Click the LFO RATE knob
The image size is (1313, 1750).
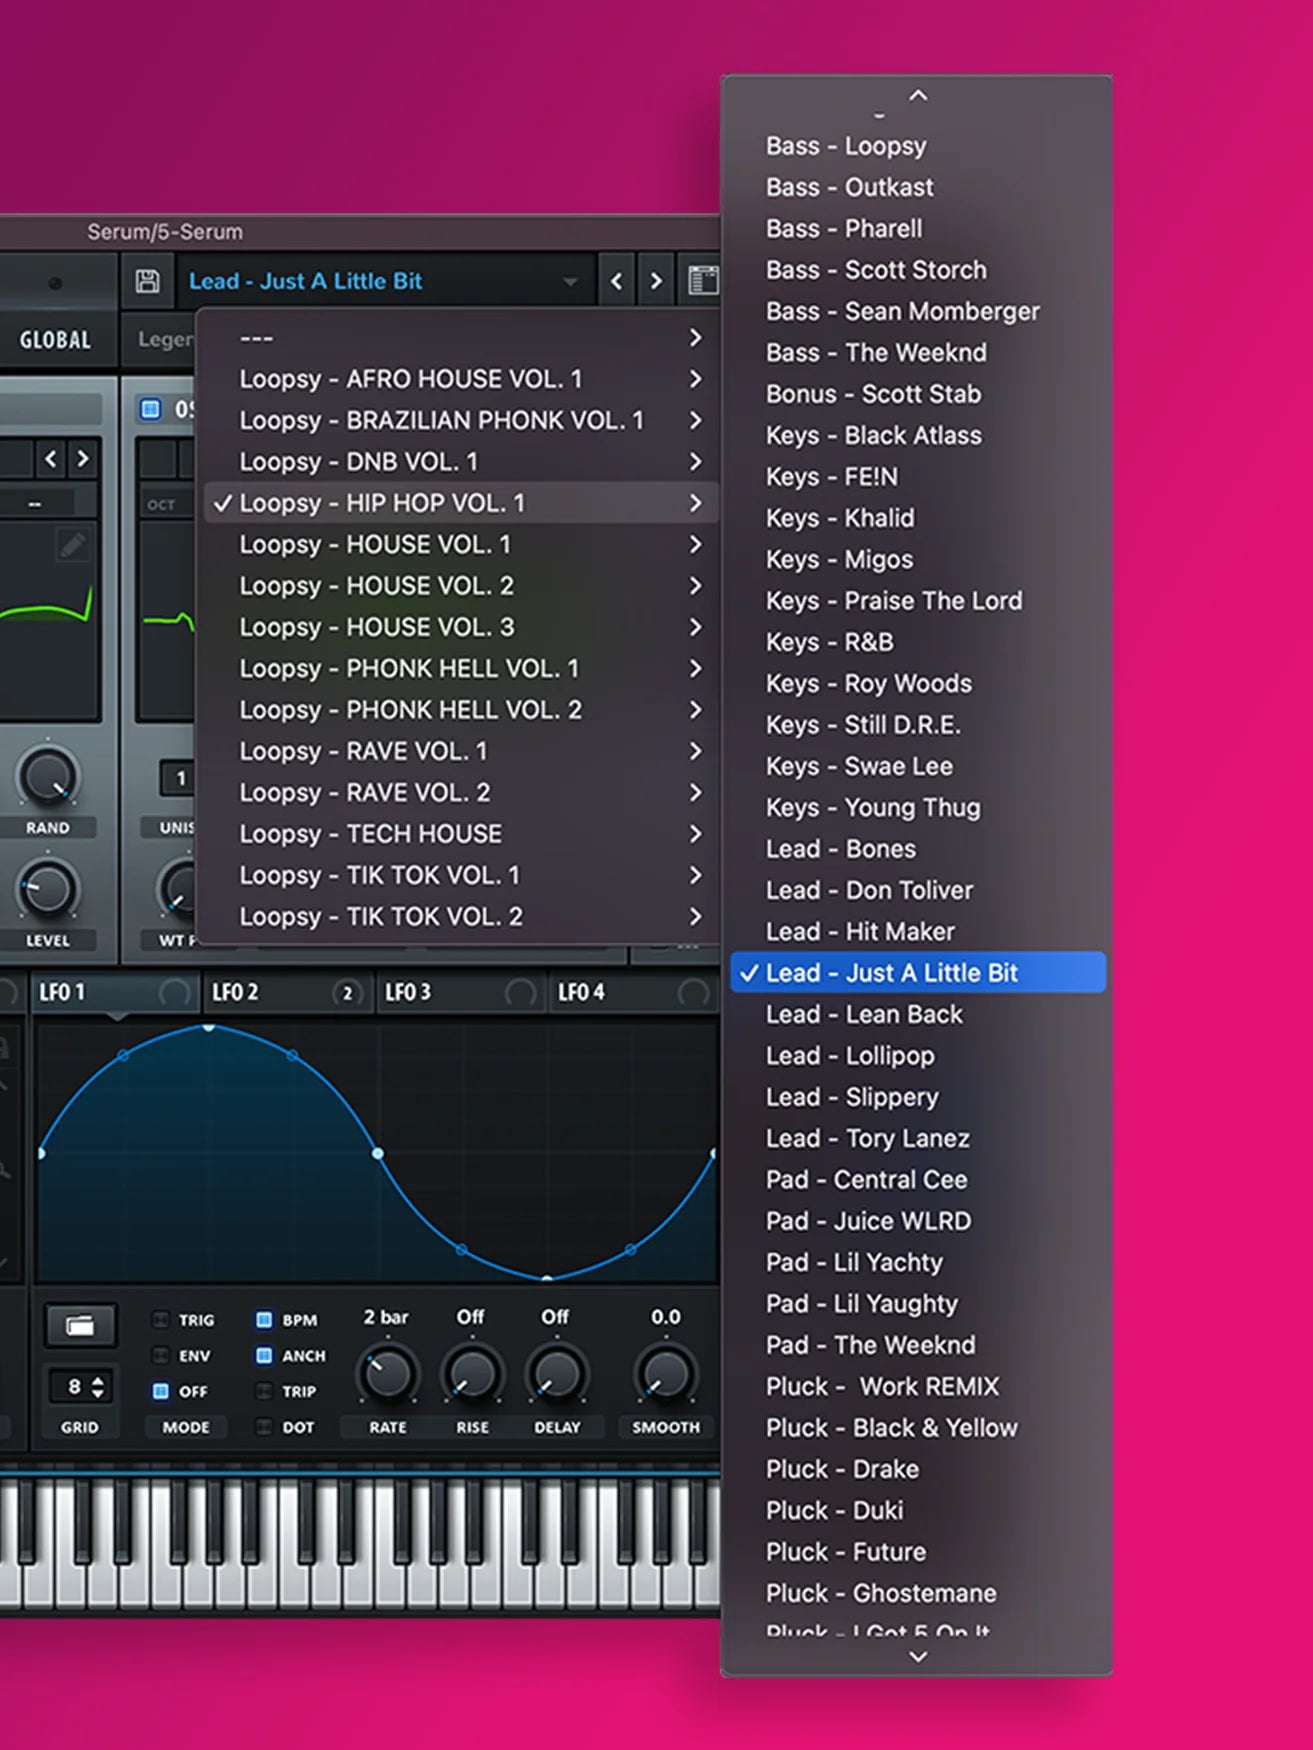pyautogui.click(x=388, y=1375)
